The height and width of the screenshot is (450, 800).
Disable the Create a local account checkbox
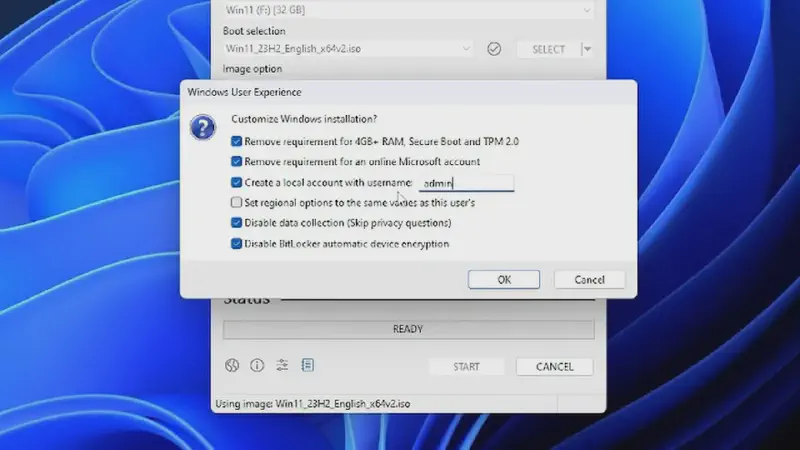[236, 183]
